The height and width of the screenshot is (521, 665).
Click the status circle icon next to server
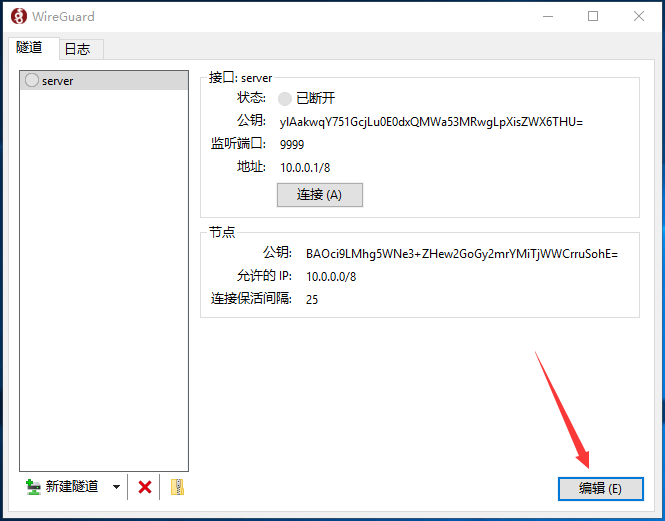coord(32,80)
